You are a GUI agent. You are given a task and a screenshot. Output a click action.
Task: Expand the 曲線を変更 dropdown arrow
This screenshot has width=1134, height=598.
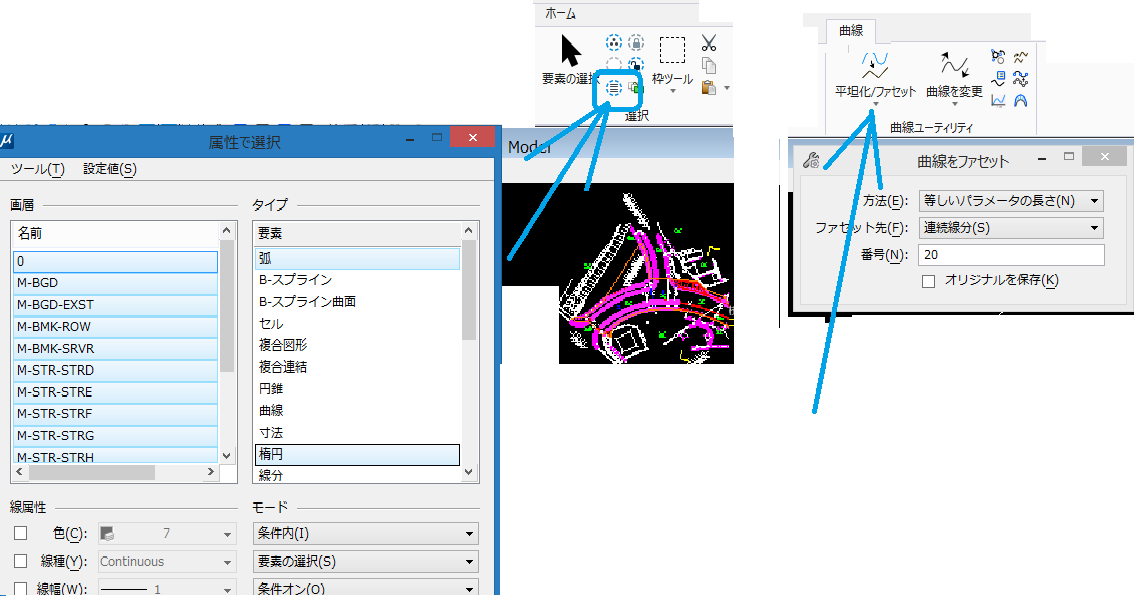[x=954, y=104]
